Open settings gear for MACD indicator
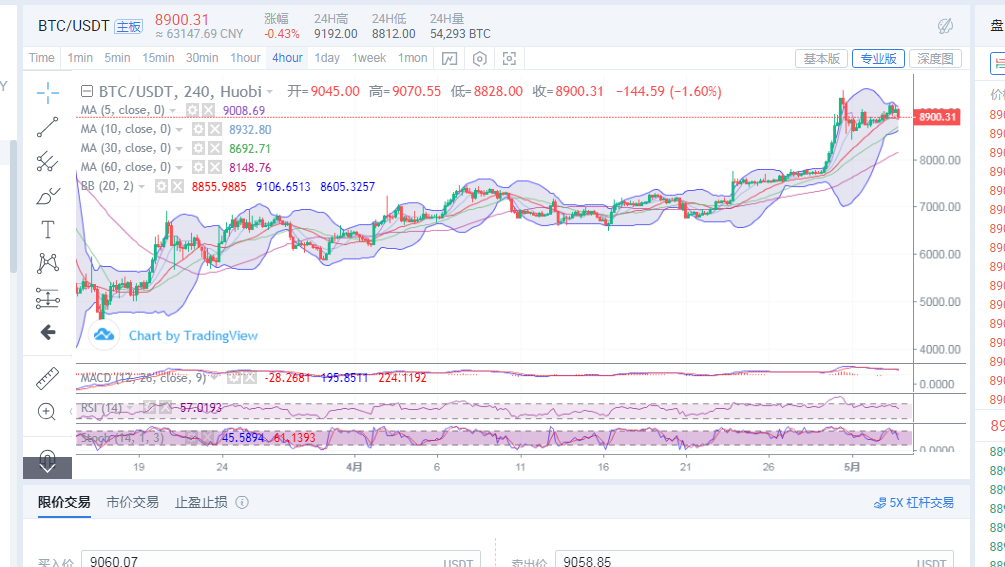The image size is (1005, 567). pyautogui.click(x=233, y=378)
